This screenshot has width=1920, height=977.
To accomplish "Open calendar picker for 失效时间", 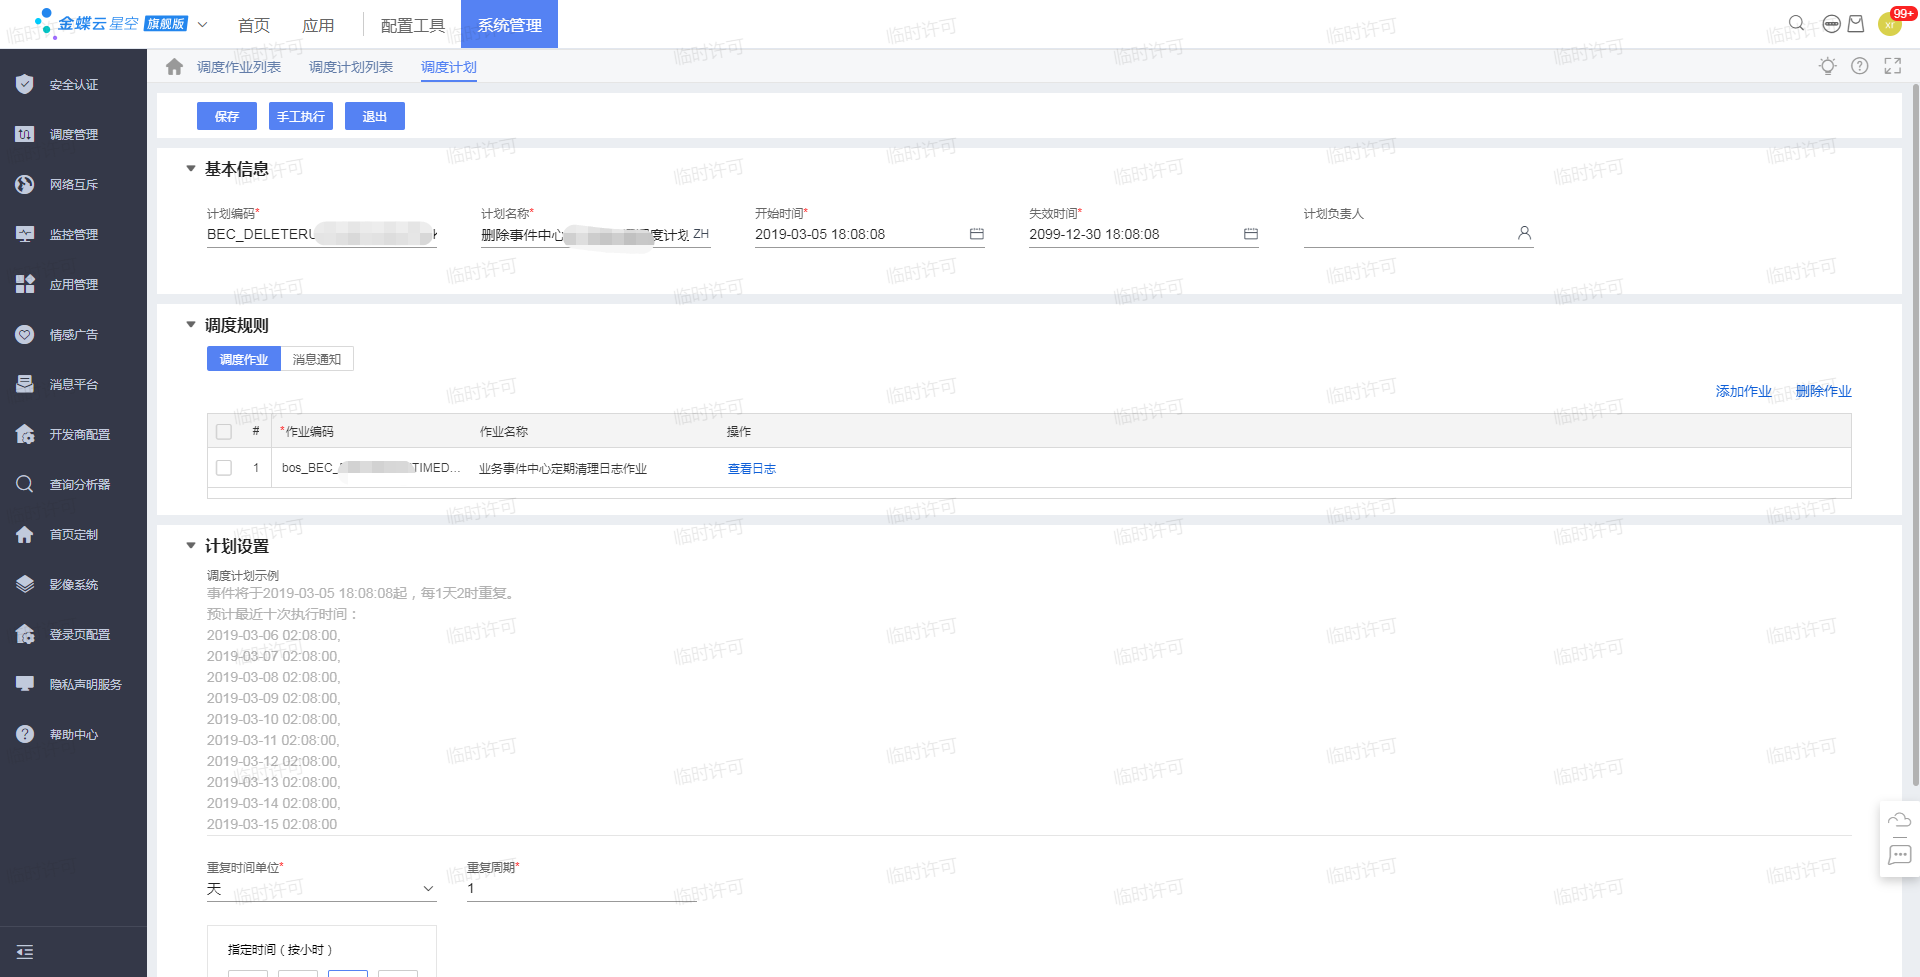I will [1251, 234].
